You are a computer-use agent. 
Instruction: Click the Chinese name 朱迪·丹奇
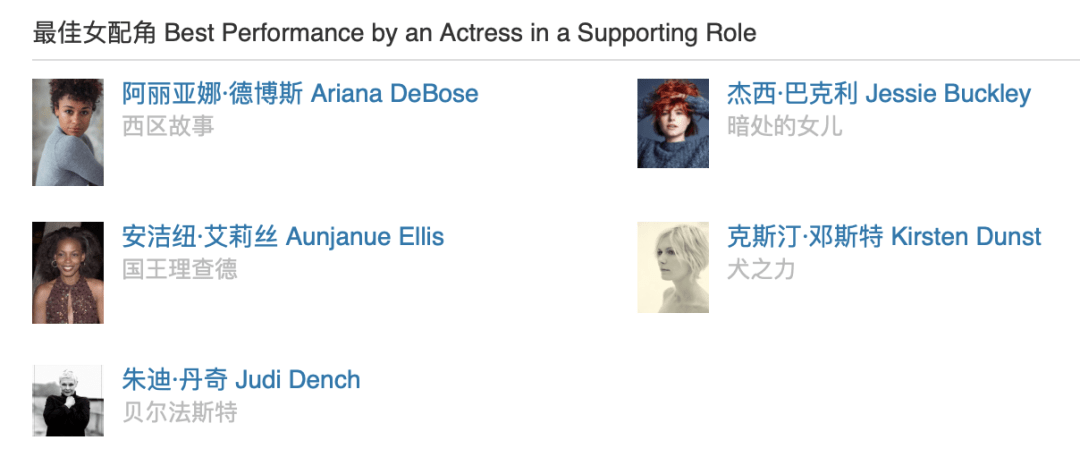(175, 380)
